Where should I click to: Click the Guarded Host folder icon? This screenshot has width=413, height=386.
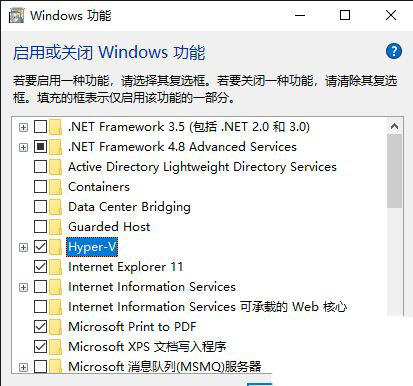pyautogui.click(x=56, y=227)
